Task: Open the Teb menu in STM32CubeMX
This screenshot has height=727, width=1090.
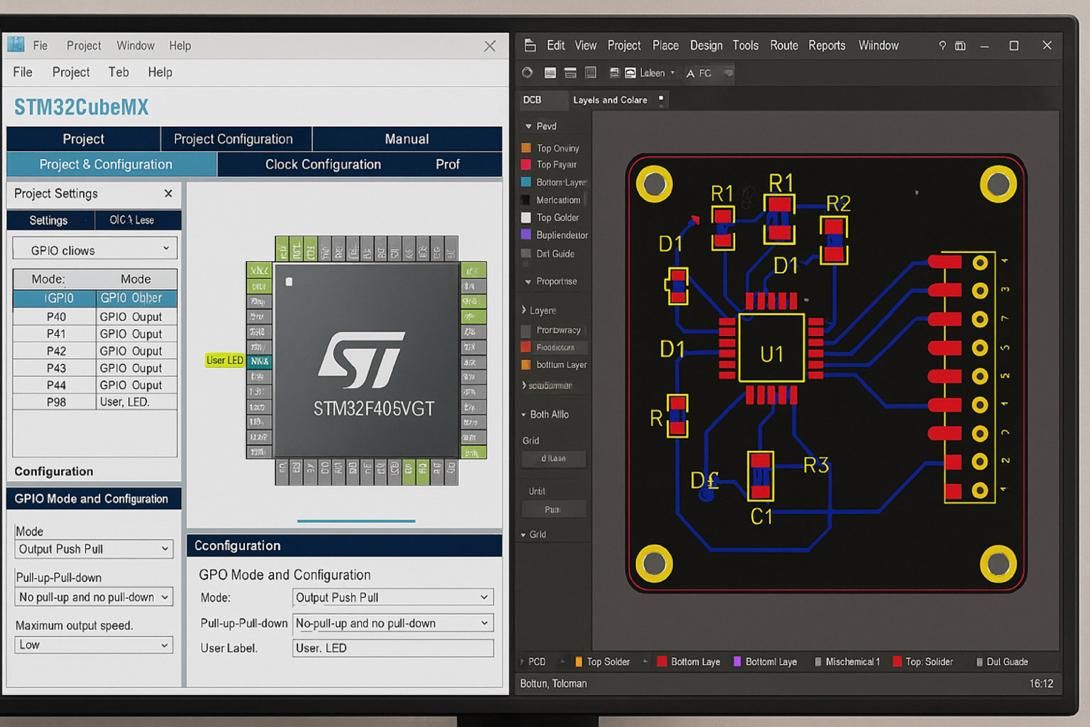Action: (x=118, y=72)
